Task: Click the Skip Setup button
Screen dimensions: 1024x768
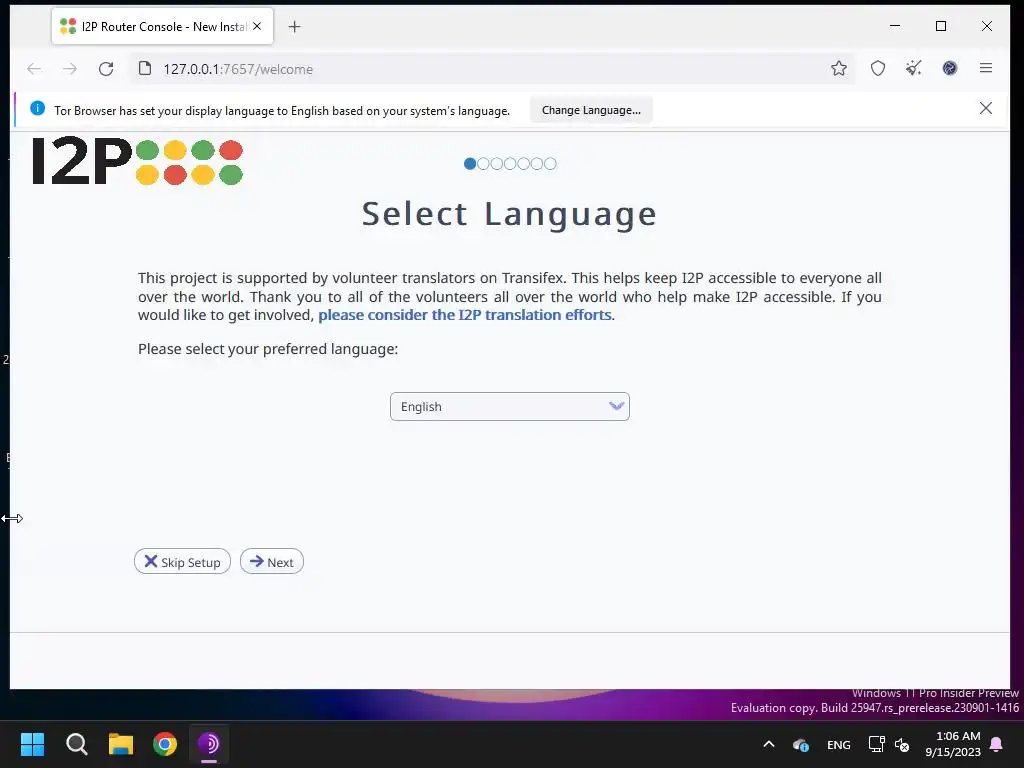Action: [x=182, y=562]
